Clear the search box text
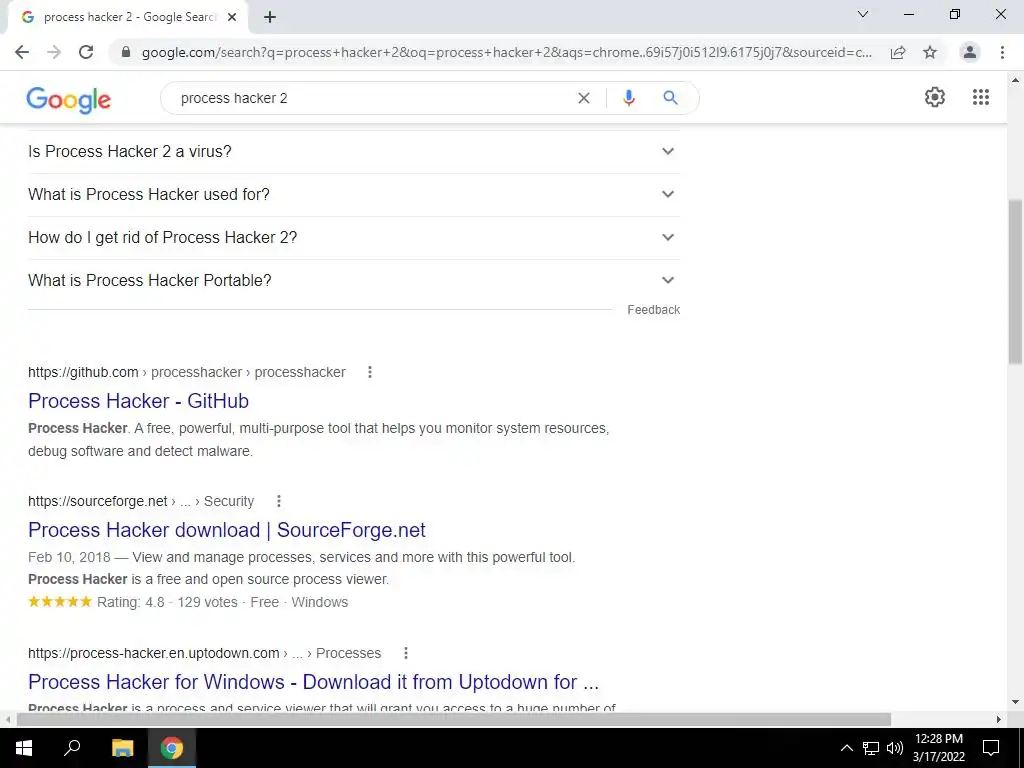 tap(584, 98)
